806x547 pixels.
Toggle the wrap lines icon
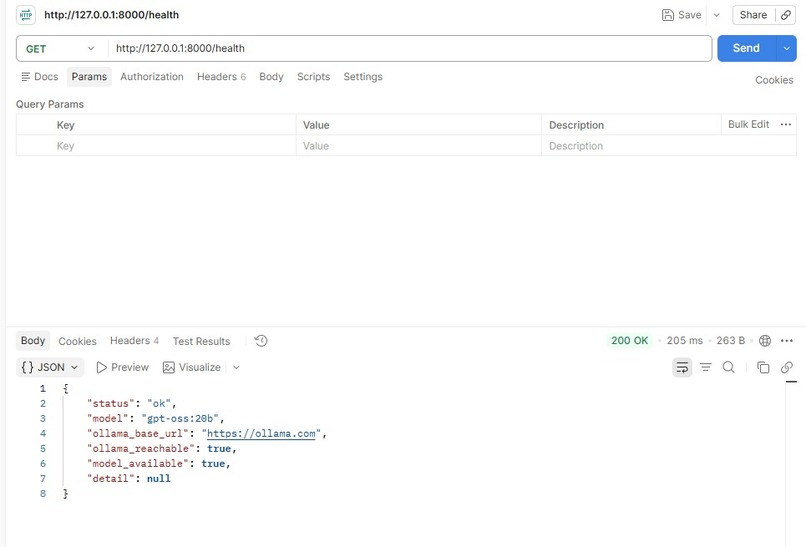[682, 367]
